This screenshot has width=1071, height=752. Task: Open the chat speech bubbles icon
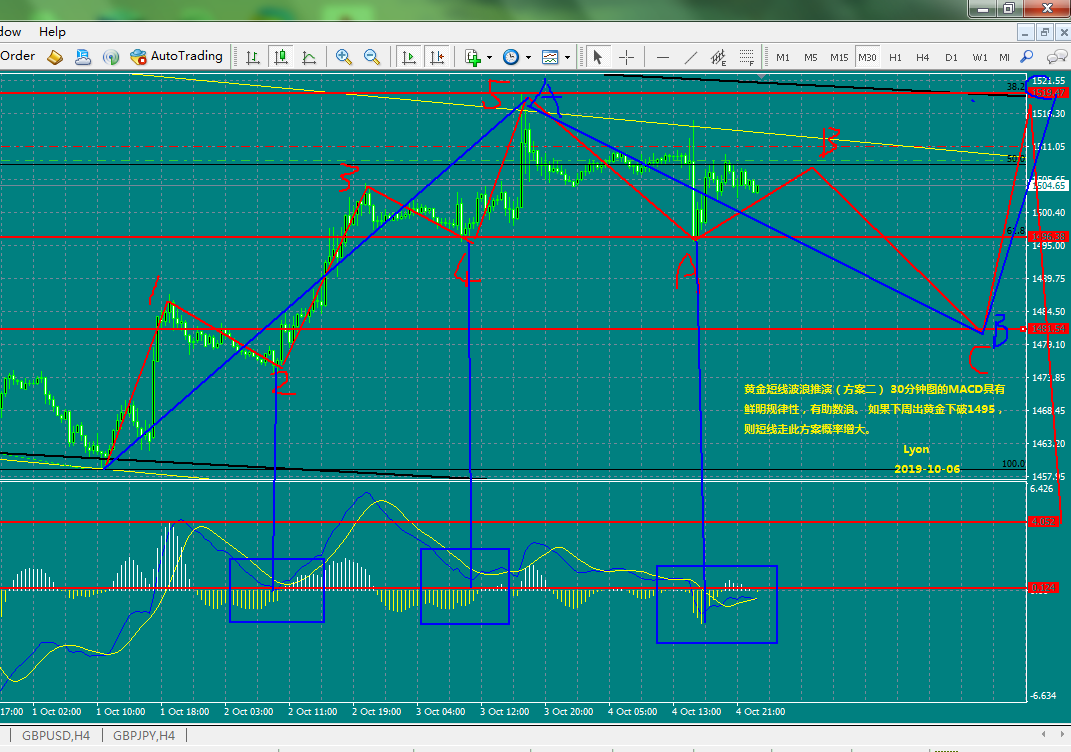coord(1056,57)
